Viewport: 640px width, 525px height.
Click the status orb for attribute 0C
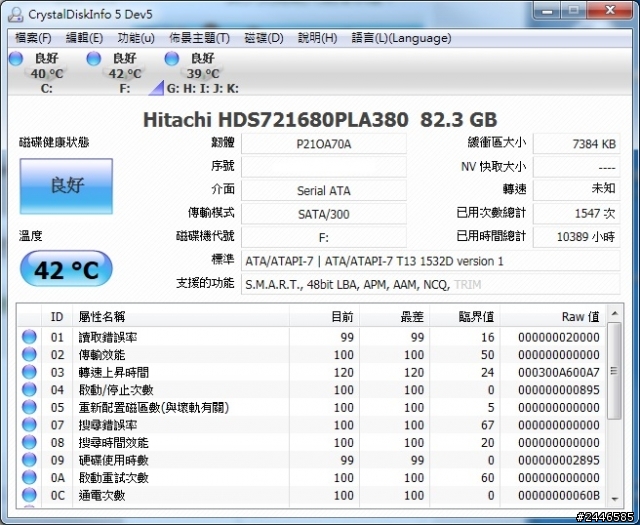pyautogui.click(x=30, y=495)
